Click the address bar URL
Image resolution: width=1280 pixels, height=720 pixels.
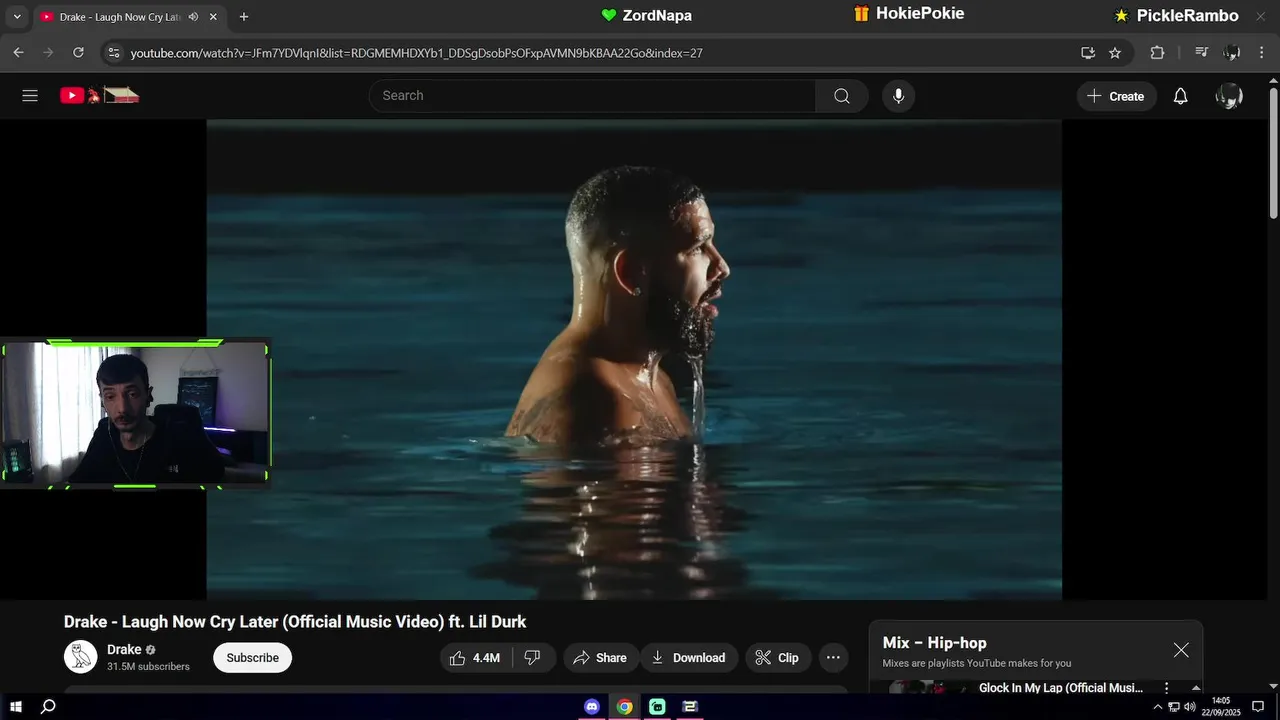coord(416,53)
